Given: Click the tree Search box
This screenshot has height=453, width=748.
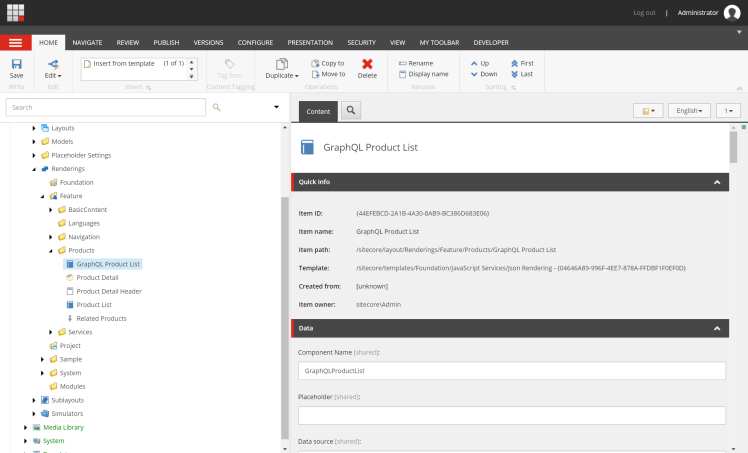Looking at the screenshot, I should (105, 107).
